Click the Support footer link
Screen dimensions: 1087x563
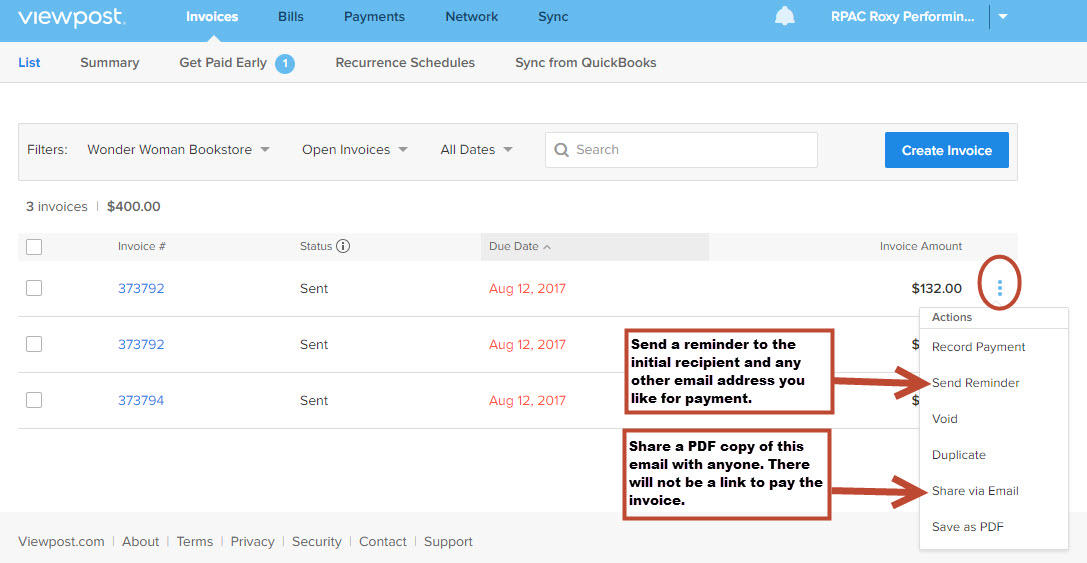click(448, 542)
